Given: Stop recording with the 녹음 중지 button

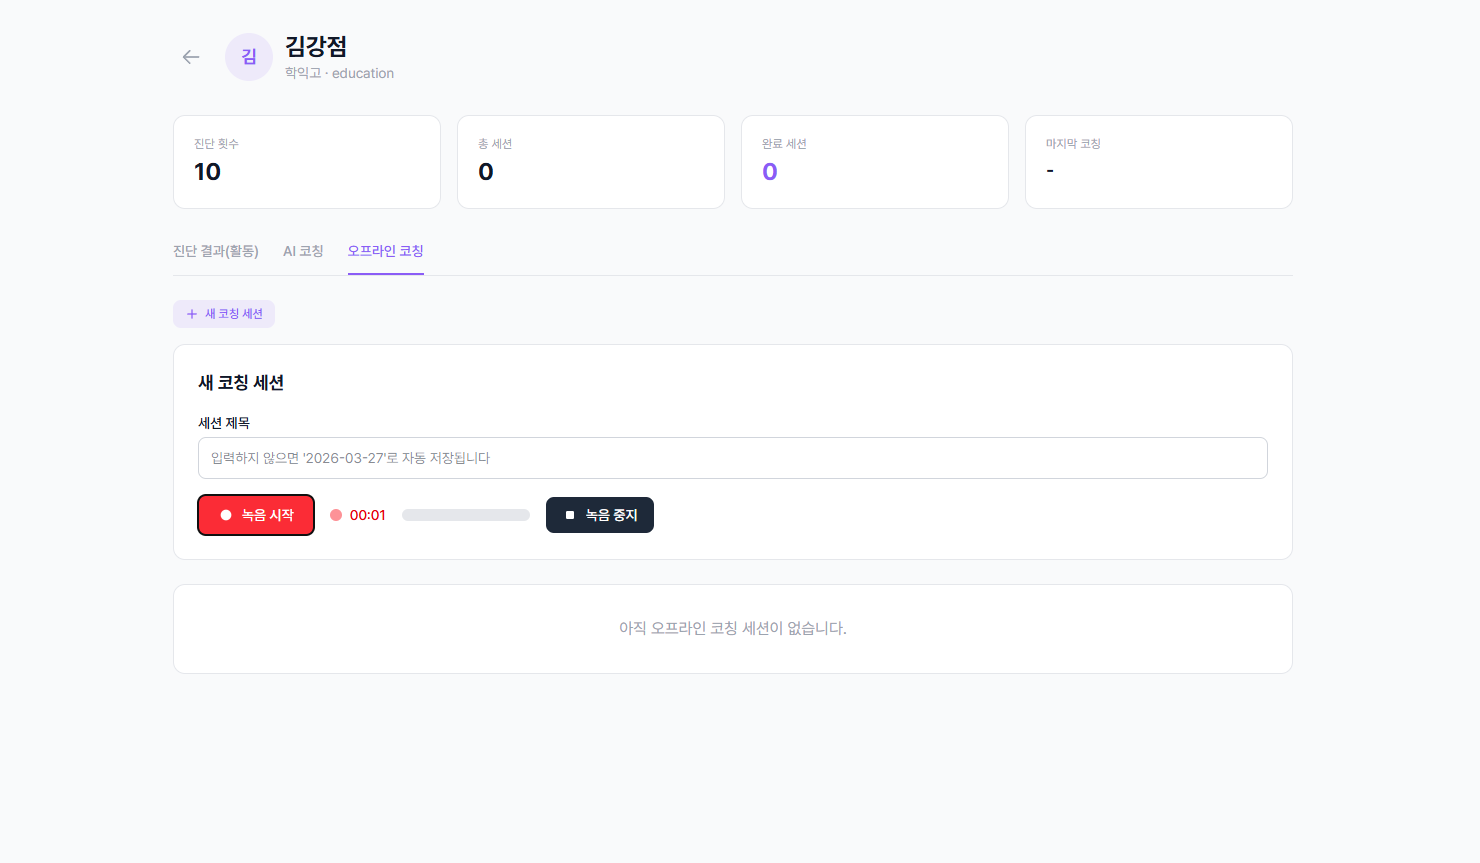Looking at the screenshot, I should pos(599,515).
